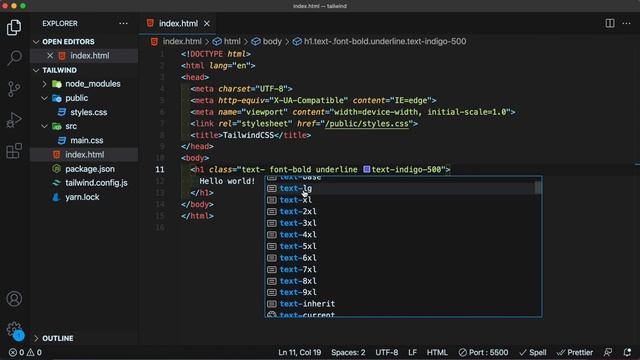Click the indigo color swatch before text-indigo-500
640x360 pixels.
click(x=367, y=169)
